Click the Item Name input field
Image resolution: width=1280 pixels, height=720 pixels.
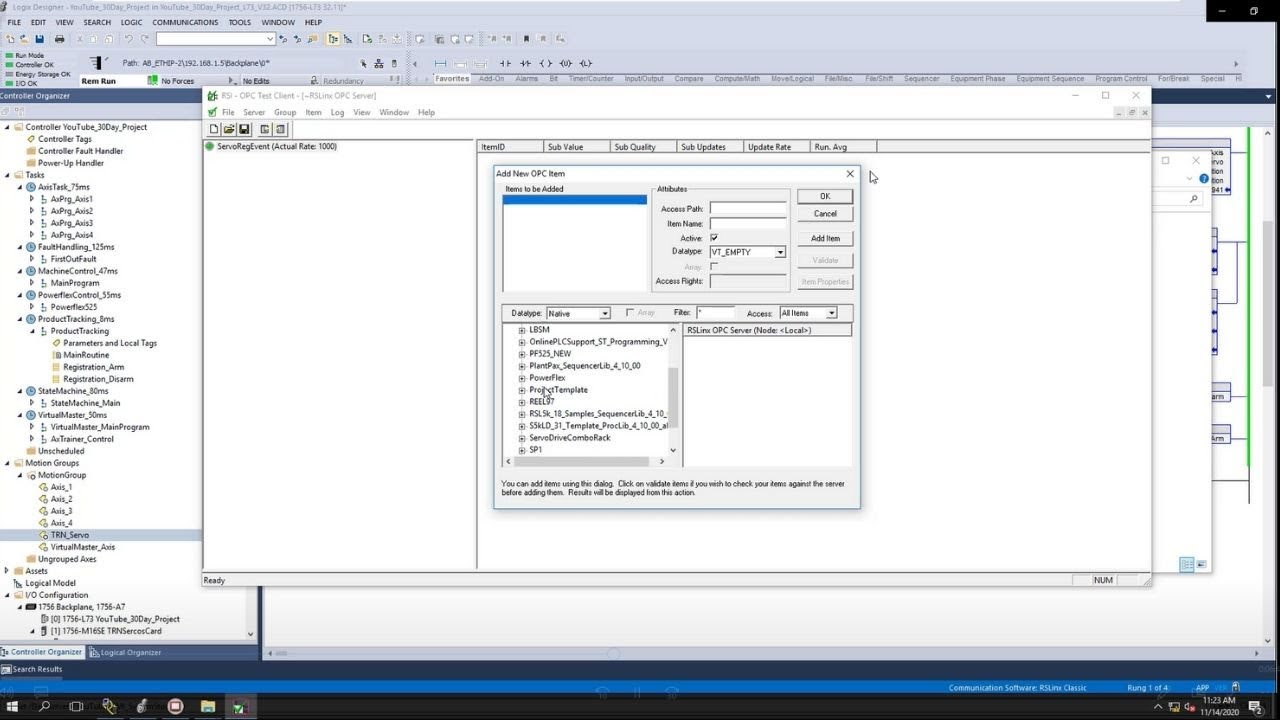(x=748, y=223)
